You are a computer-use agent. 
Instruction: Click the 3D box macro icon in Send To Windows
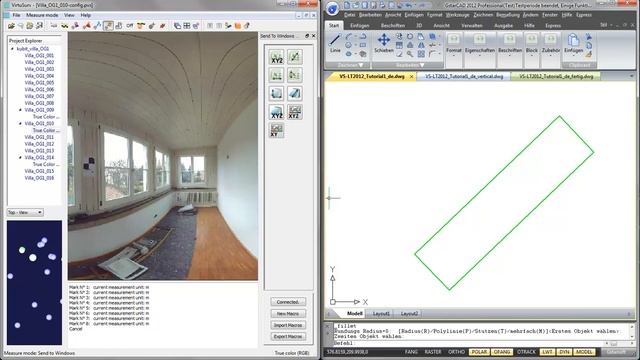[276, 93]
